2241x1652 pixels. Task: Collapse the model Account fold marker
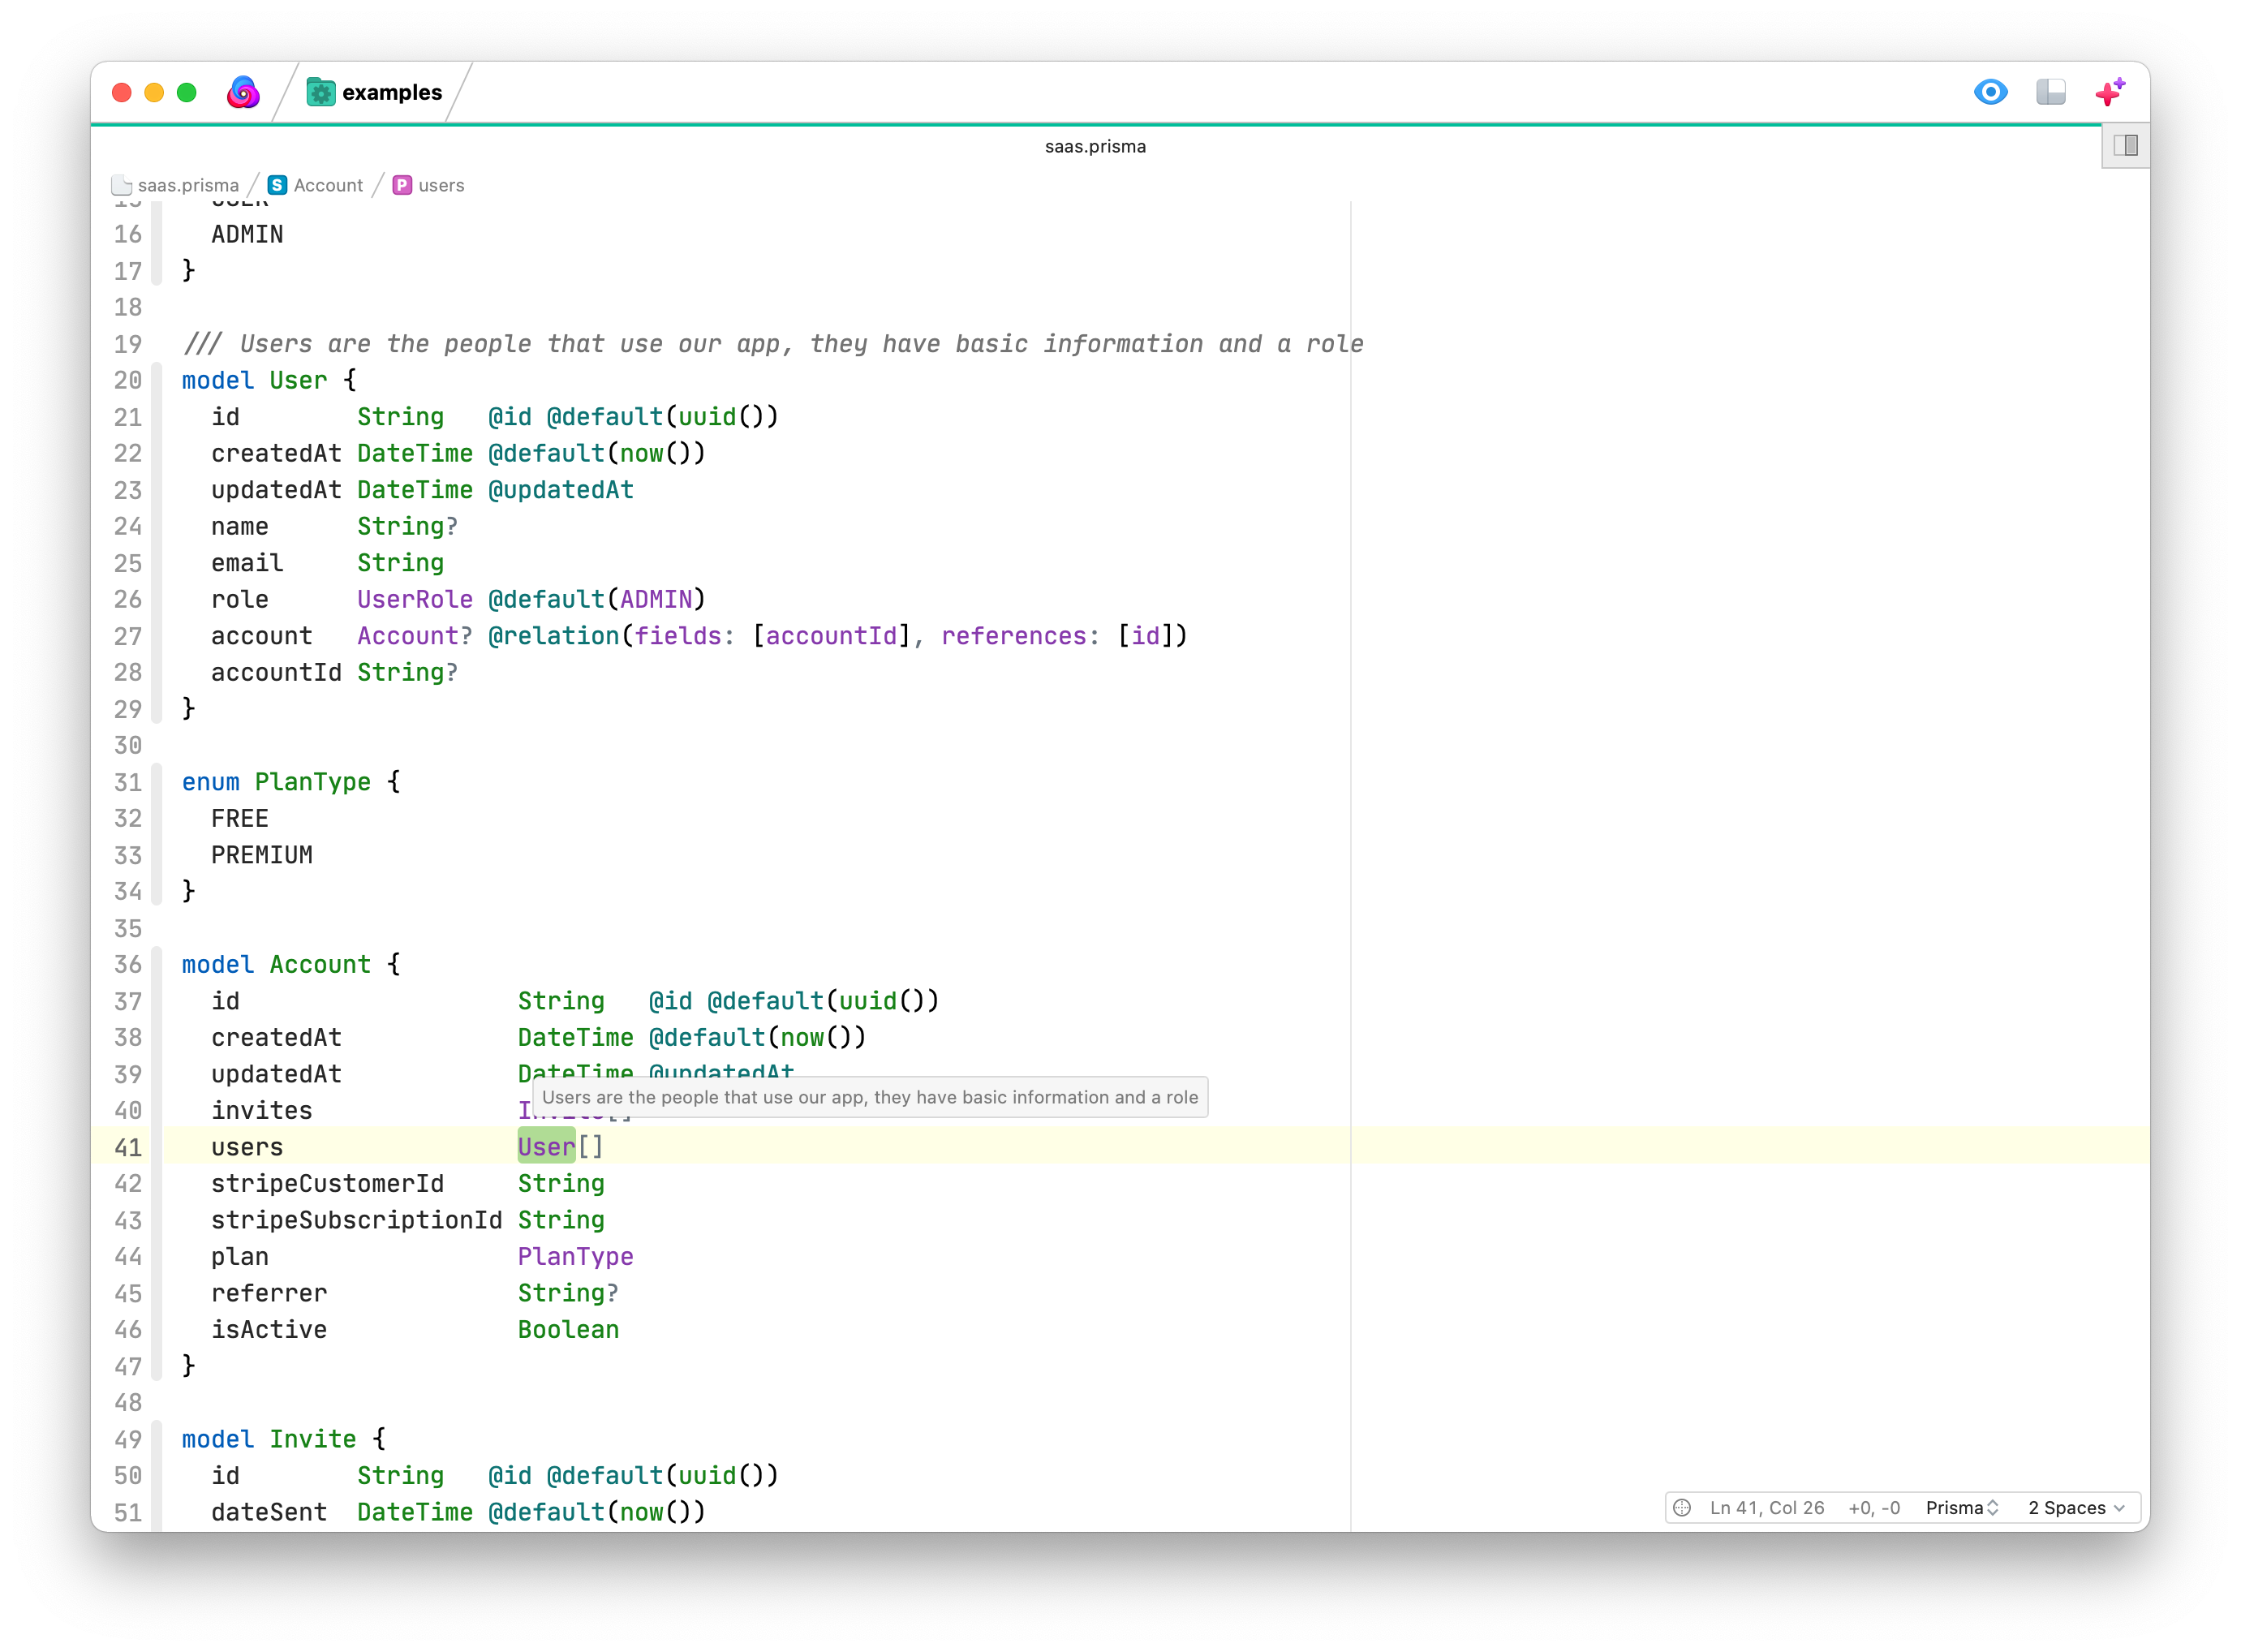point(157,965)
